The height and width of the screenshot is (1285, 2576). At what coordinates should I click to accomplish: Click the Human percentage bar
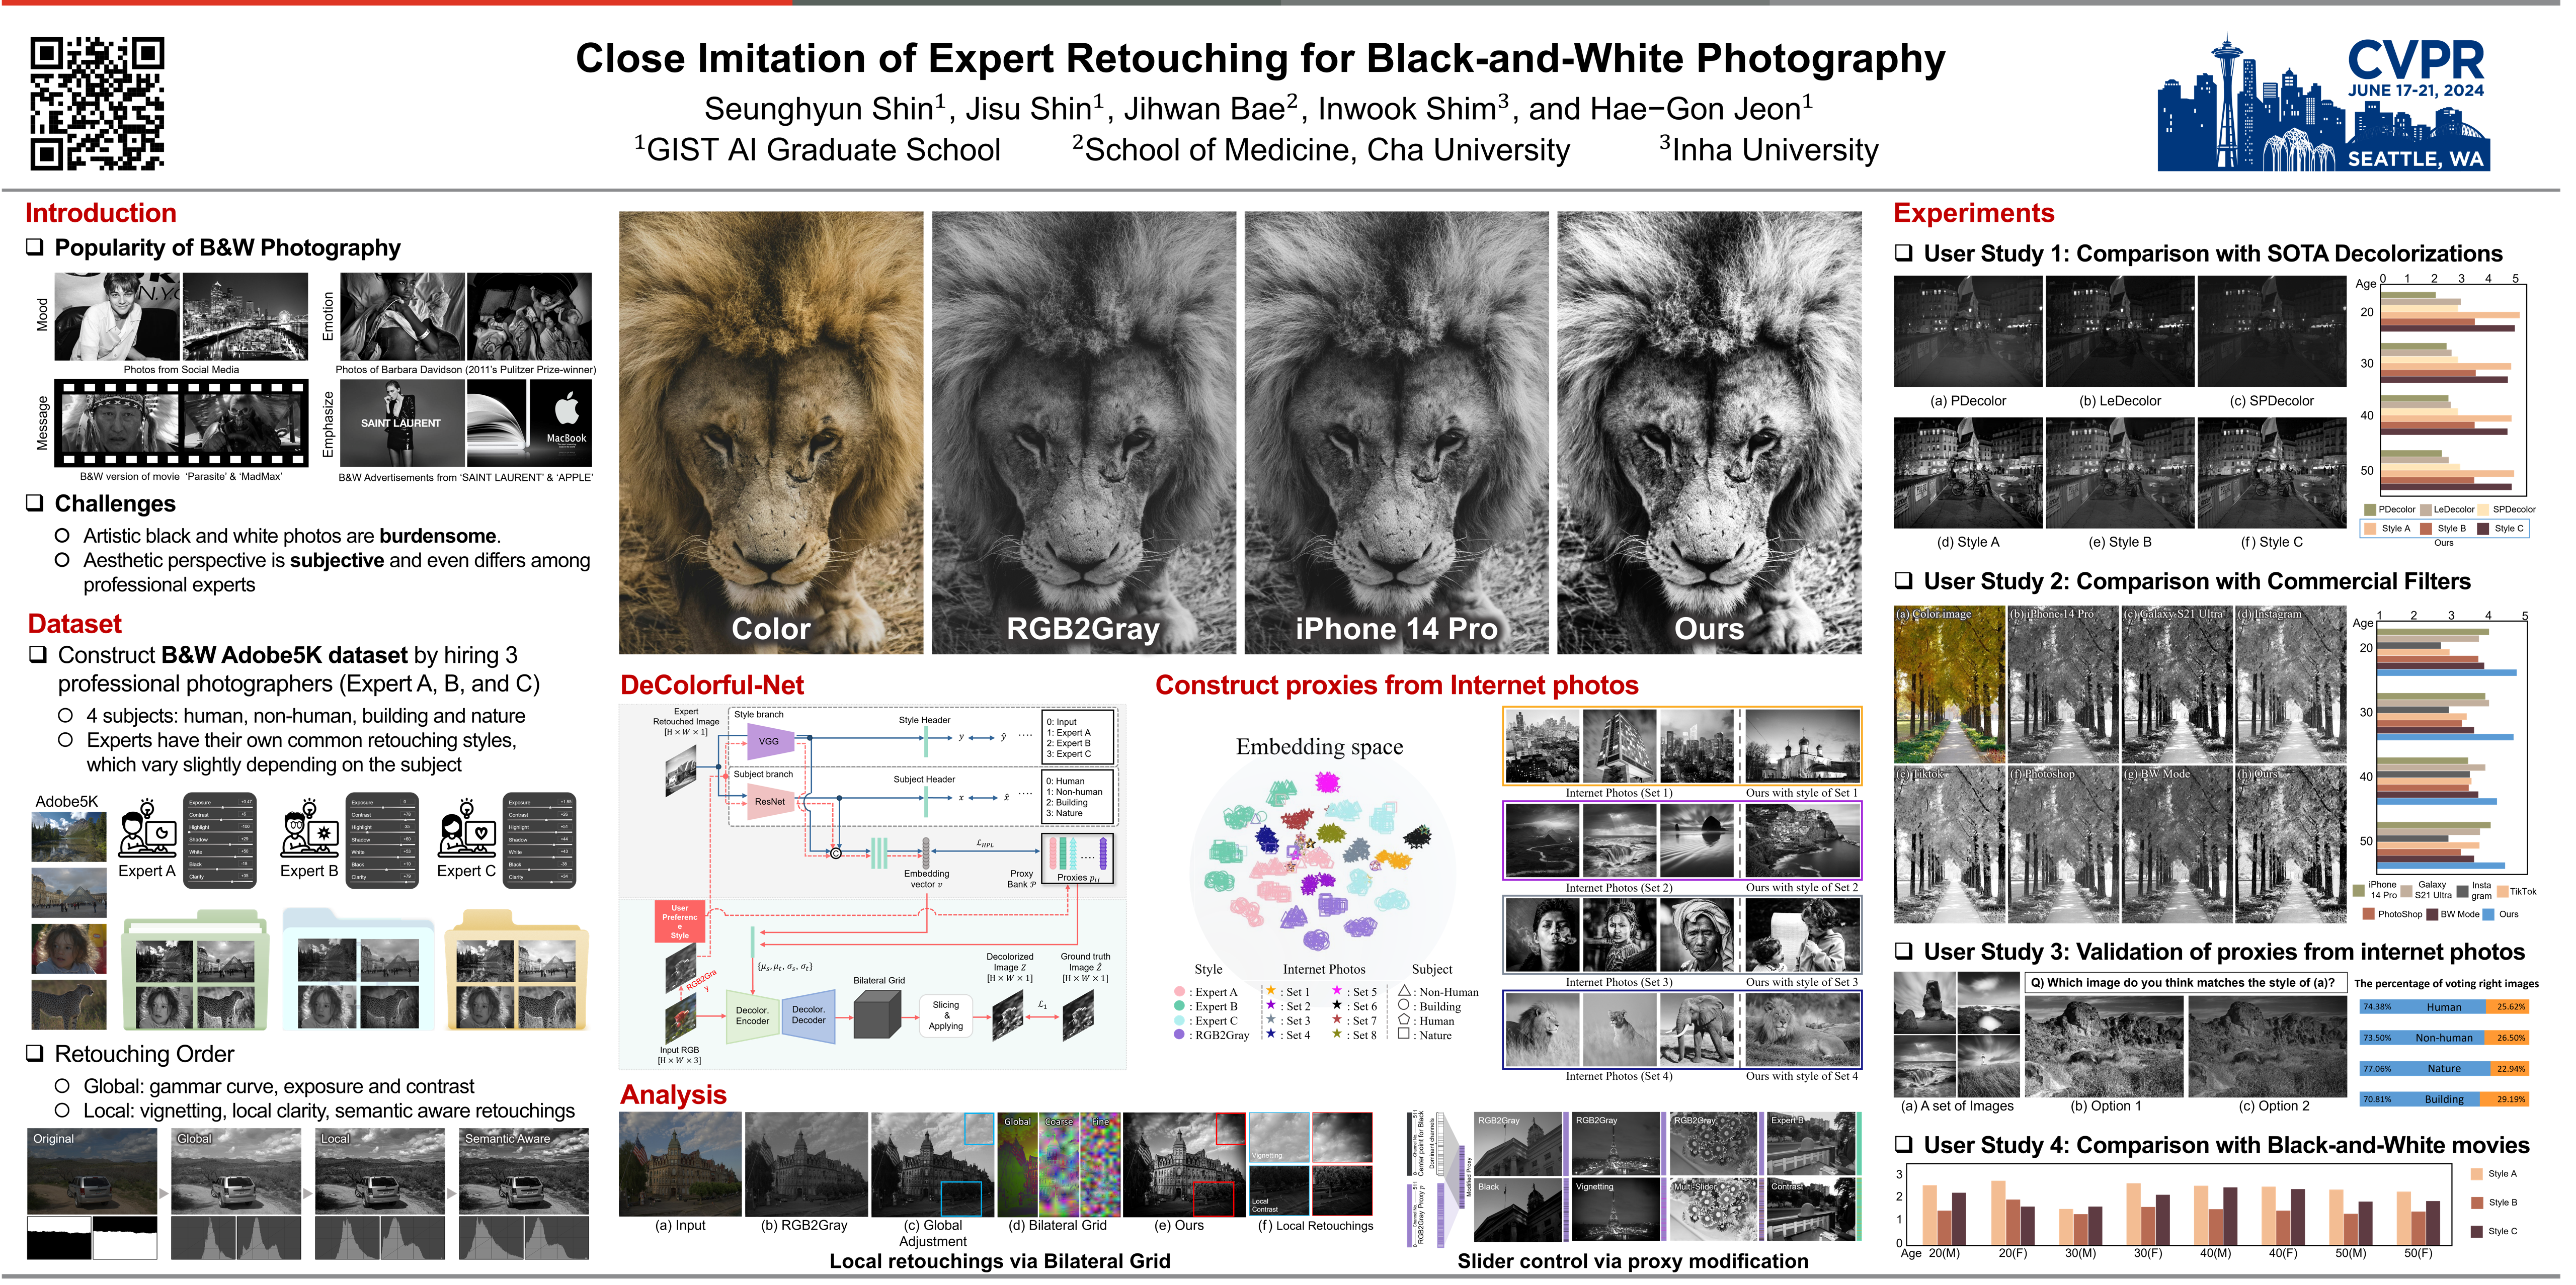(x=2443, y=1007)
